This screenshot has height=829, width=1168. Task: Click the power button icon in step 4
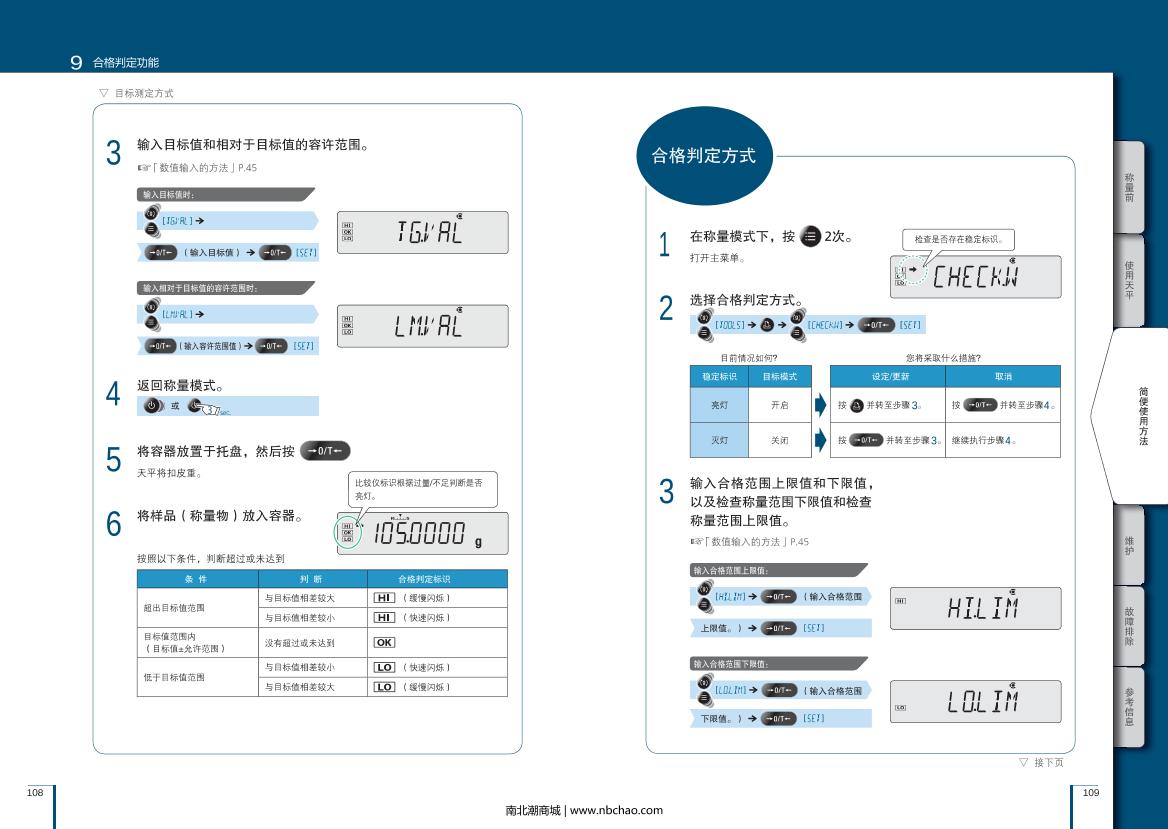click(152, 406)
